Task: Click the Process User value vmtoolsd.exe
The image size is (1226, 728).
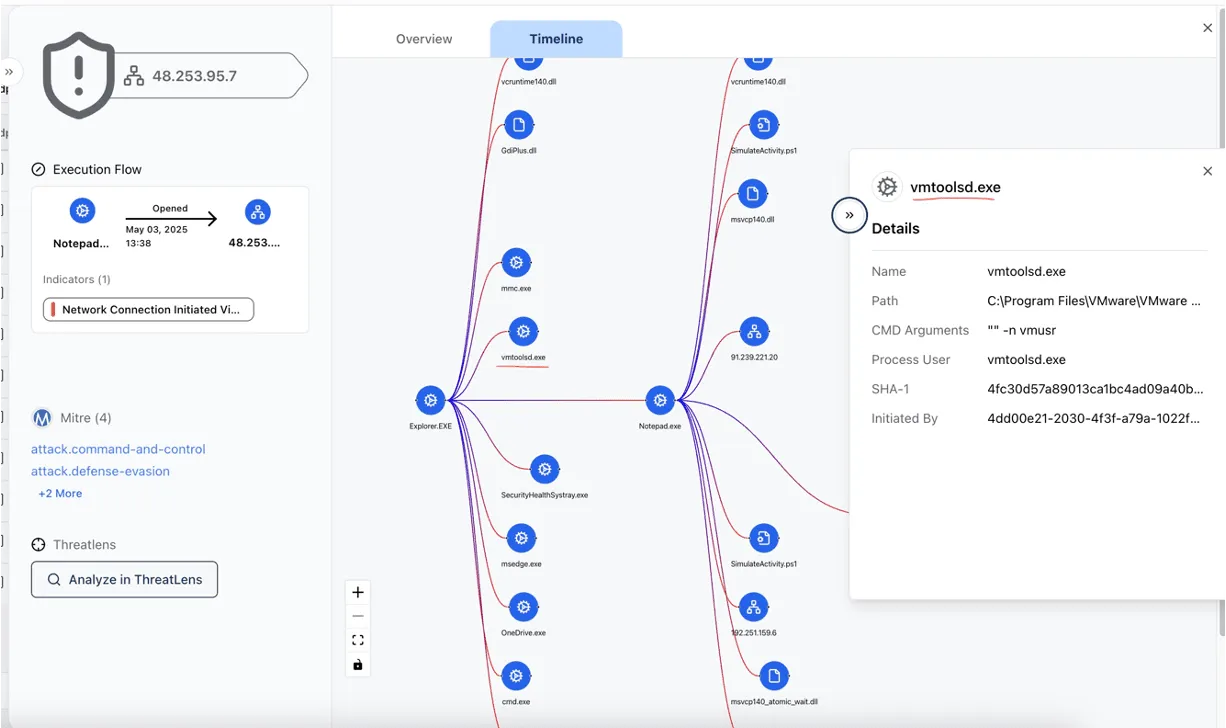Action: pyautogui.click(x=1026, y=360)
